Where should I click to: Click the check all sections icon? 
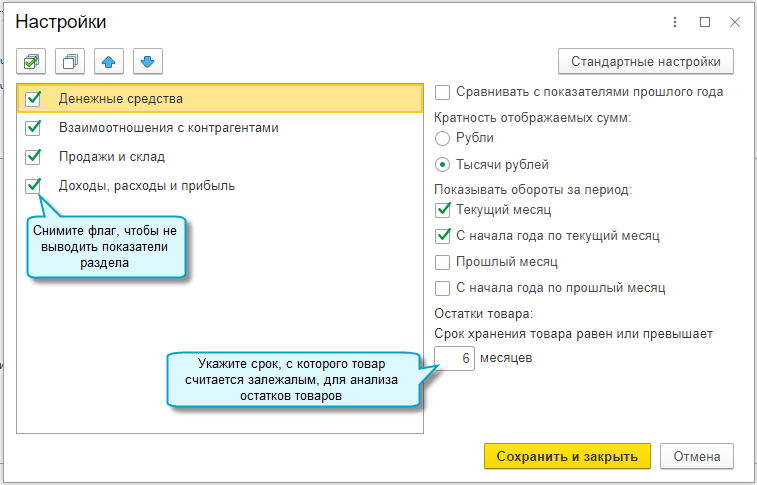[32, 62]
